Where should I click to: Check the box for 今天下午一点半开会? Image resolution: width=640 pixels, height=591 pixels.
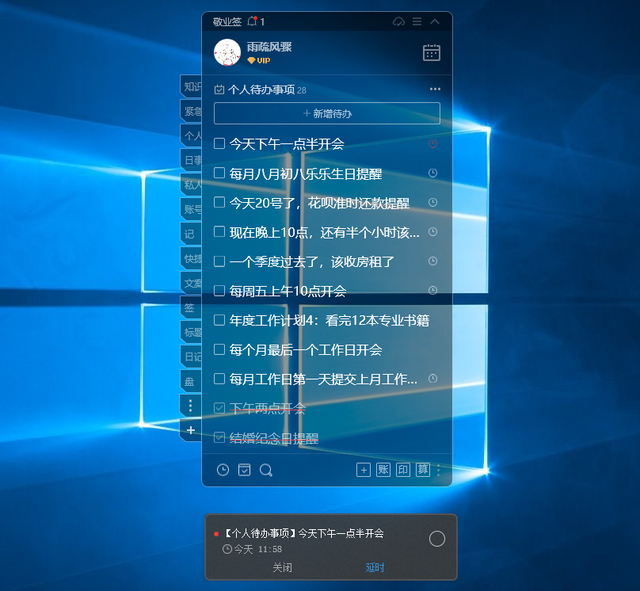tap(219, 144)
